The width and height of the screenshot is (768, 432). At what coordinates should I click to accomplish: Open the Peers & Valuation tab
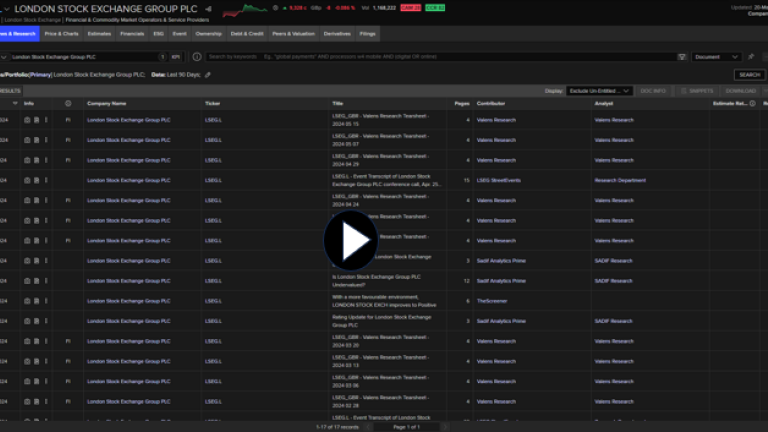(293, 33)
